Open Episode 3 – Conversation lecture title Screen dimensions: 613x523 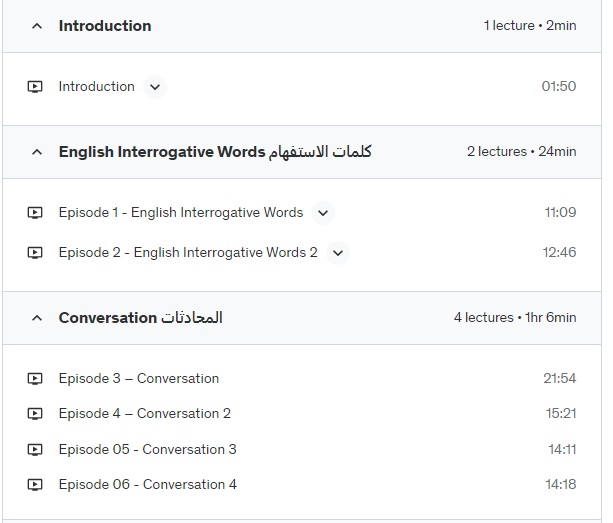point(139,378)
